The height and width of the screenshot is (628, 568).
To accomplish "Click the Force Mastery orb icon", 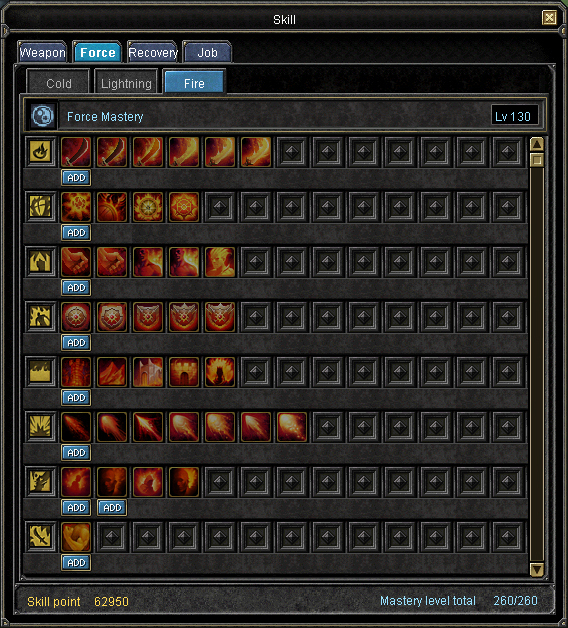I will point(42,116).
